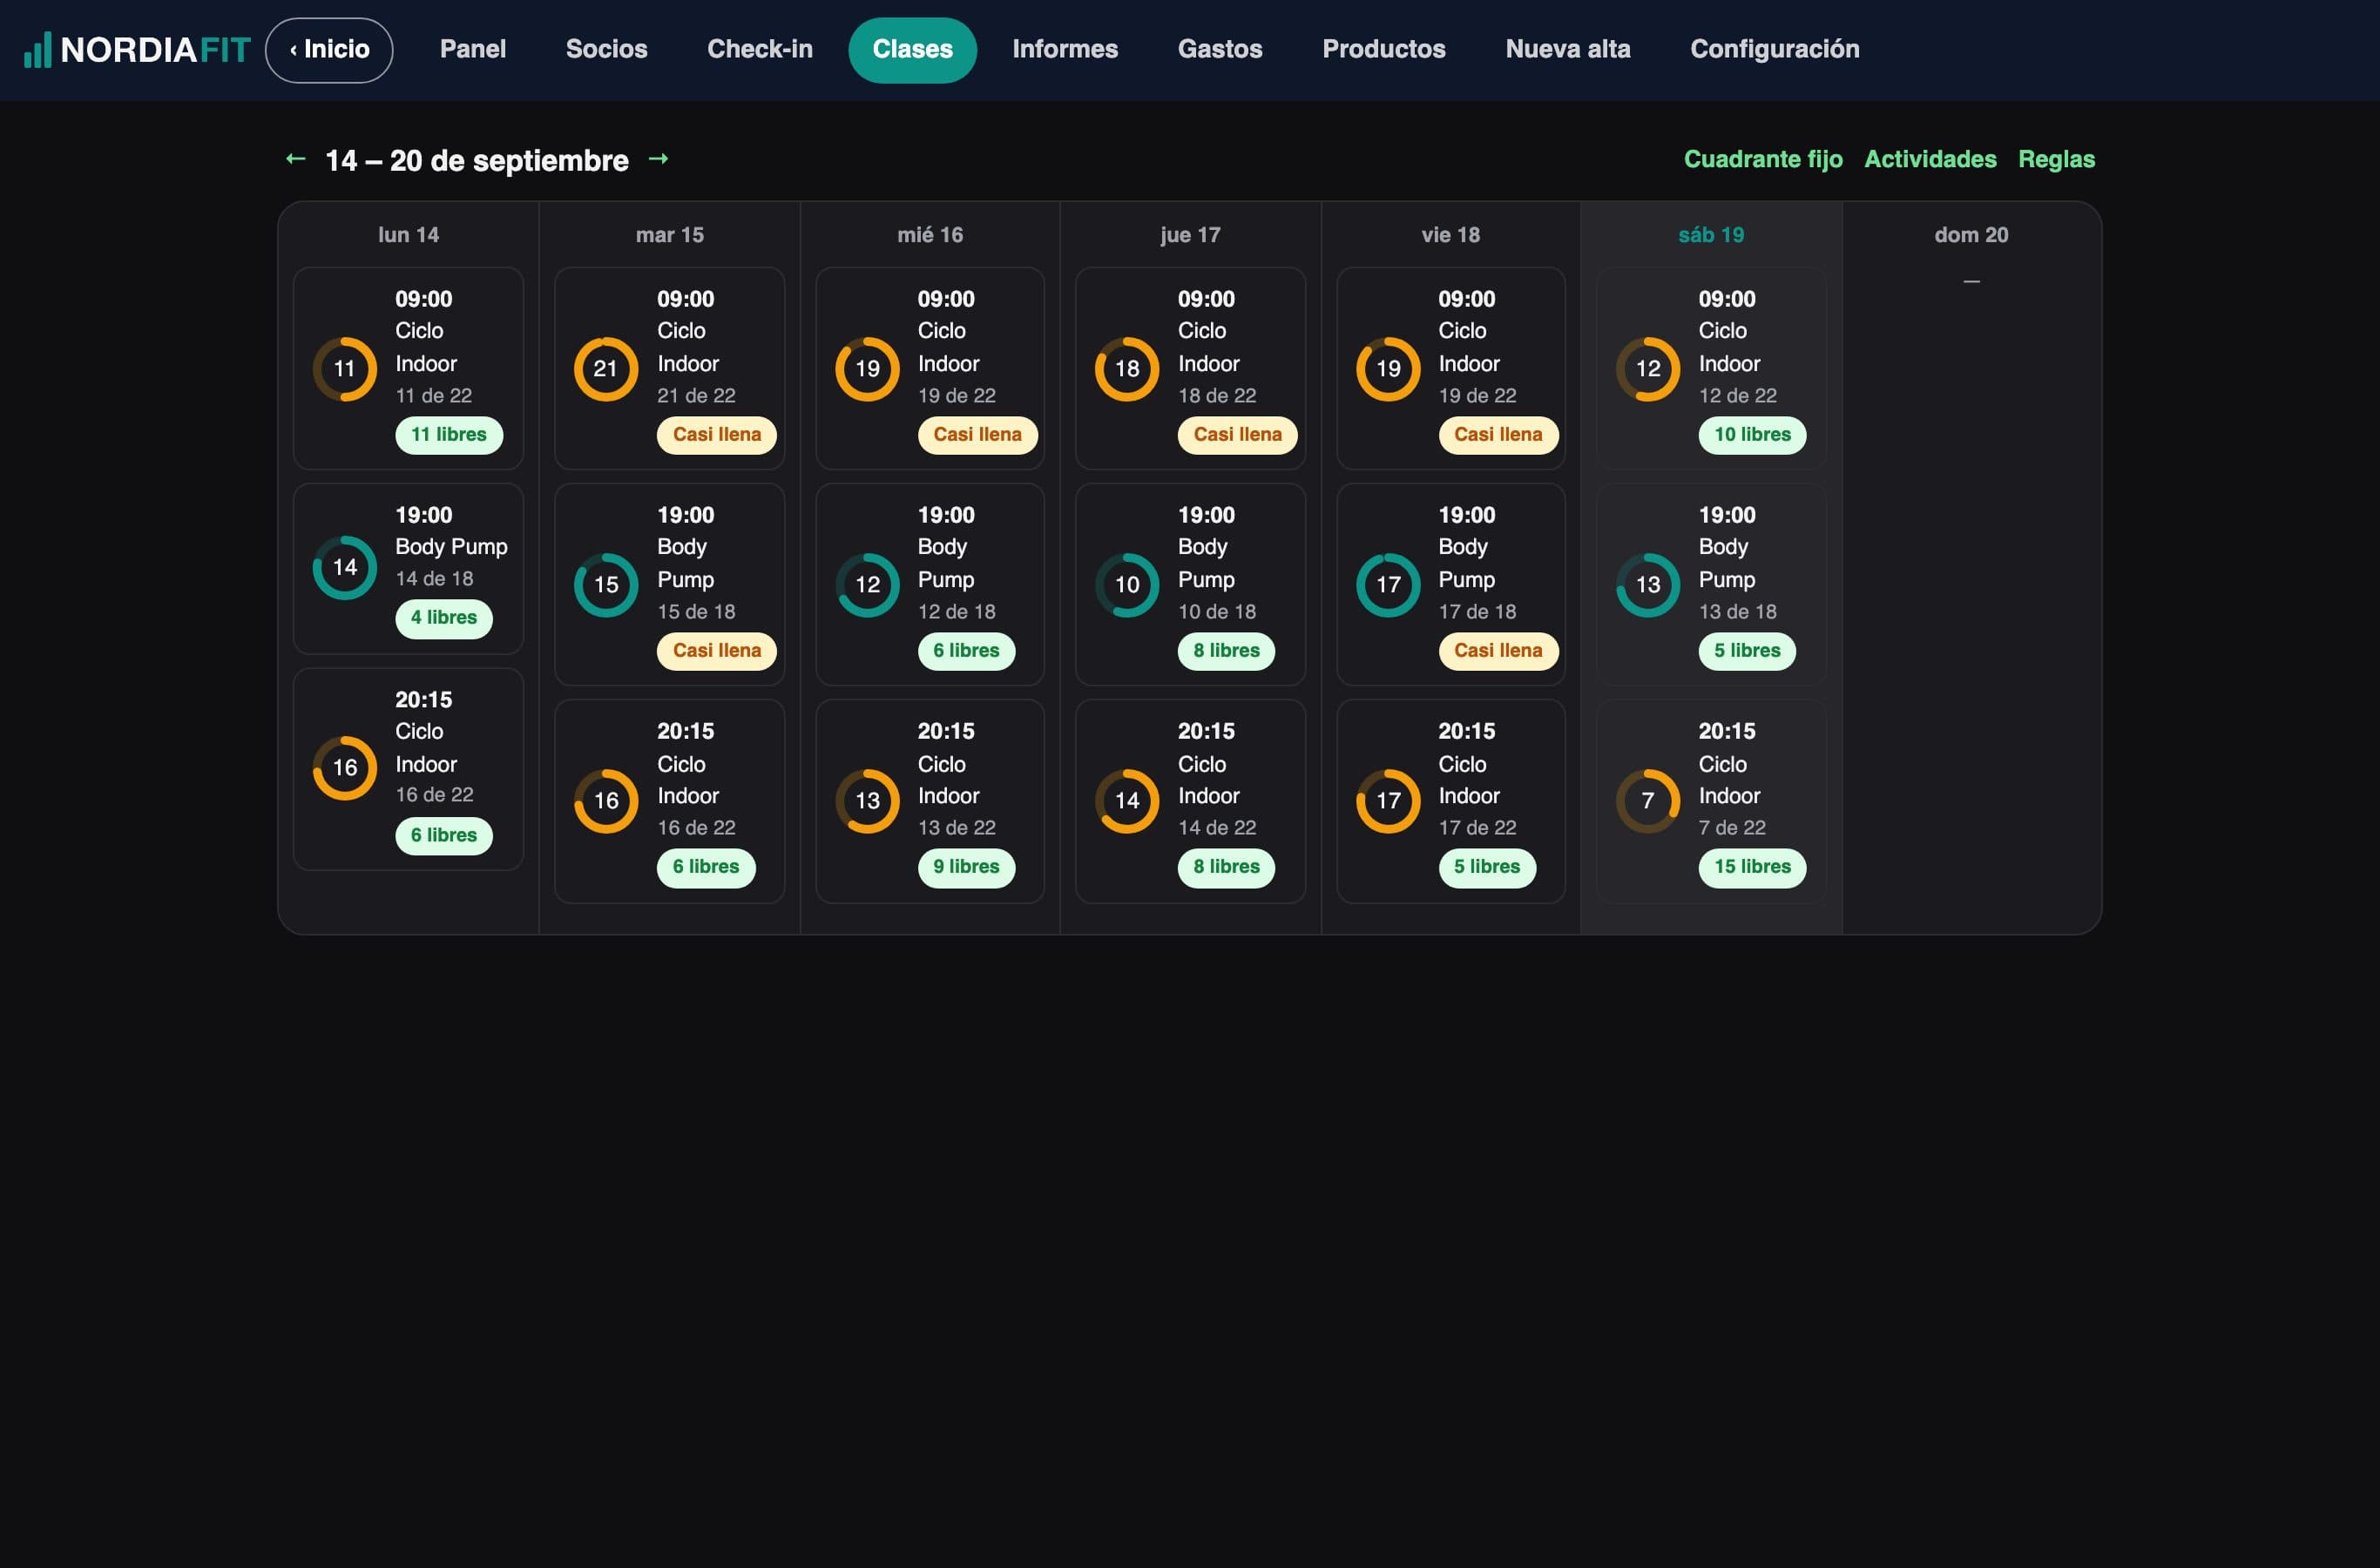The image size is (2380, 1568).
Task: Go to the Gastos tab
Action: (1220, 49)
